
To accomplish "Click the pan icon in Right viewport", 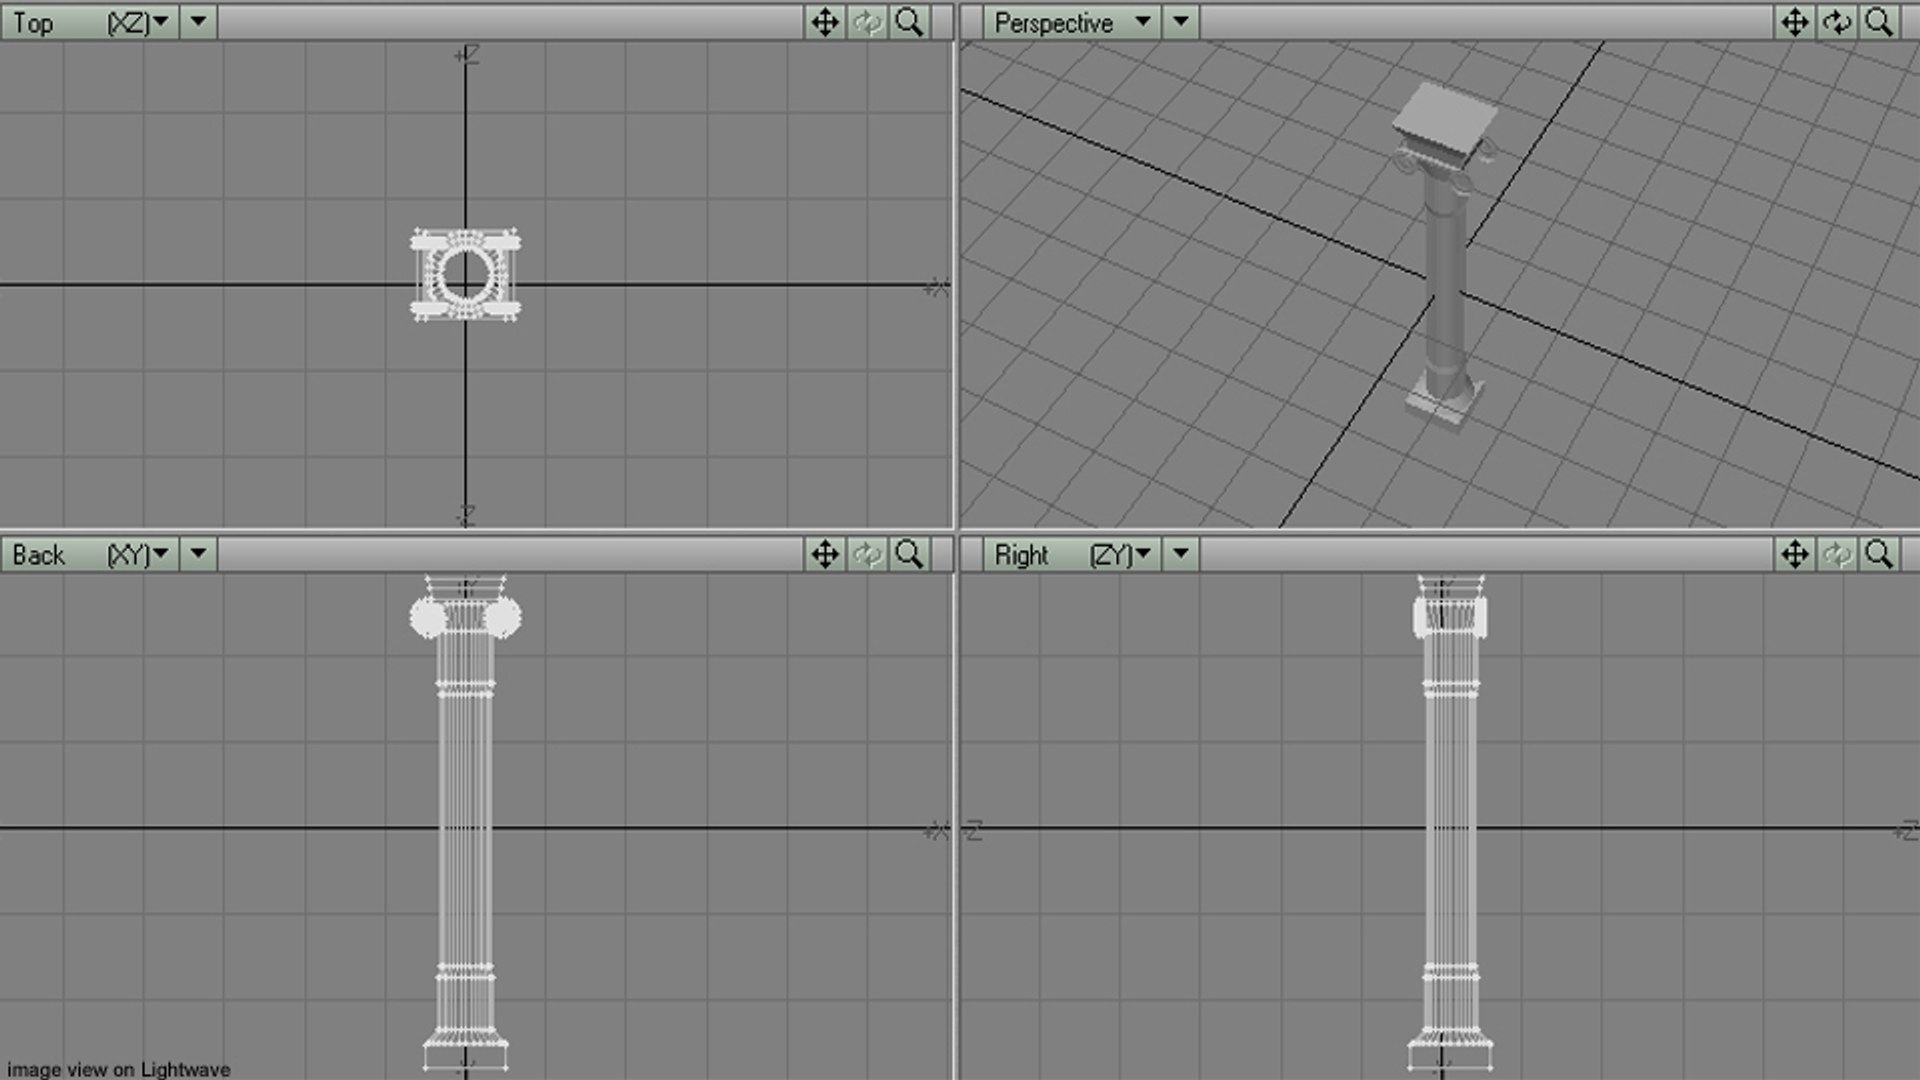I will [1795, 554].
